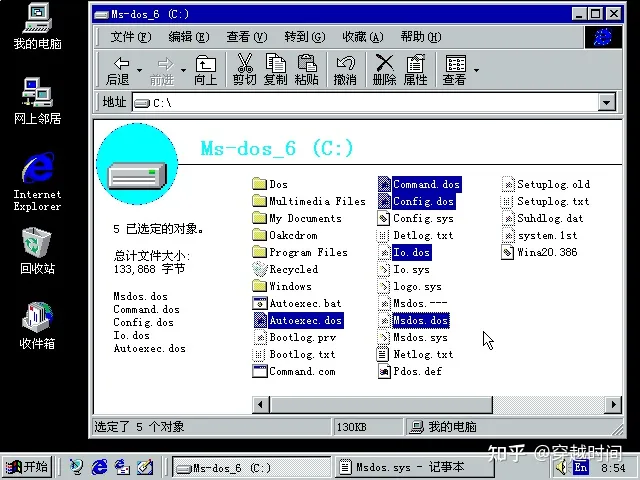Viewport: 640px width, 480px height.
Task: Click the Views (查看) toolbar icon
Action: tap(455, 69)
